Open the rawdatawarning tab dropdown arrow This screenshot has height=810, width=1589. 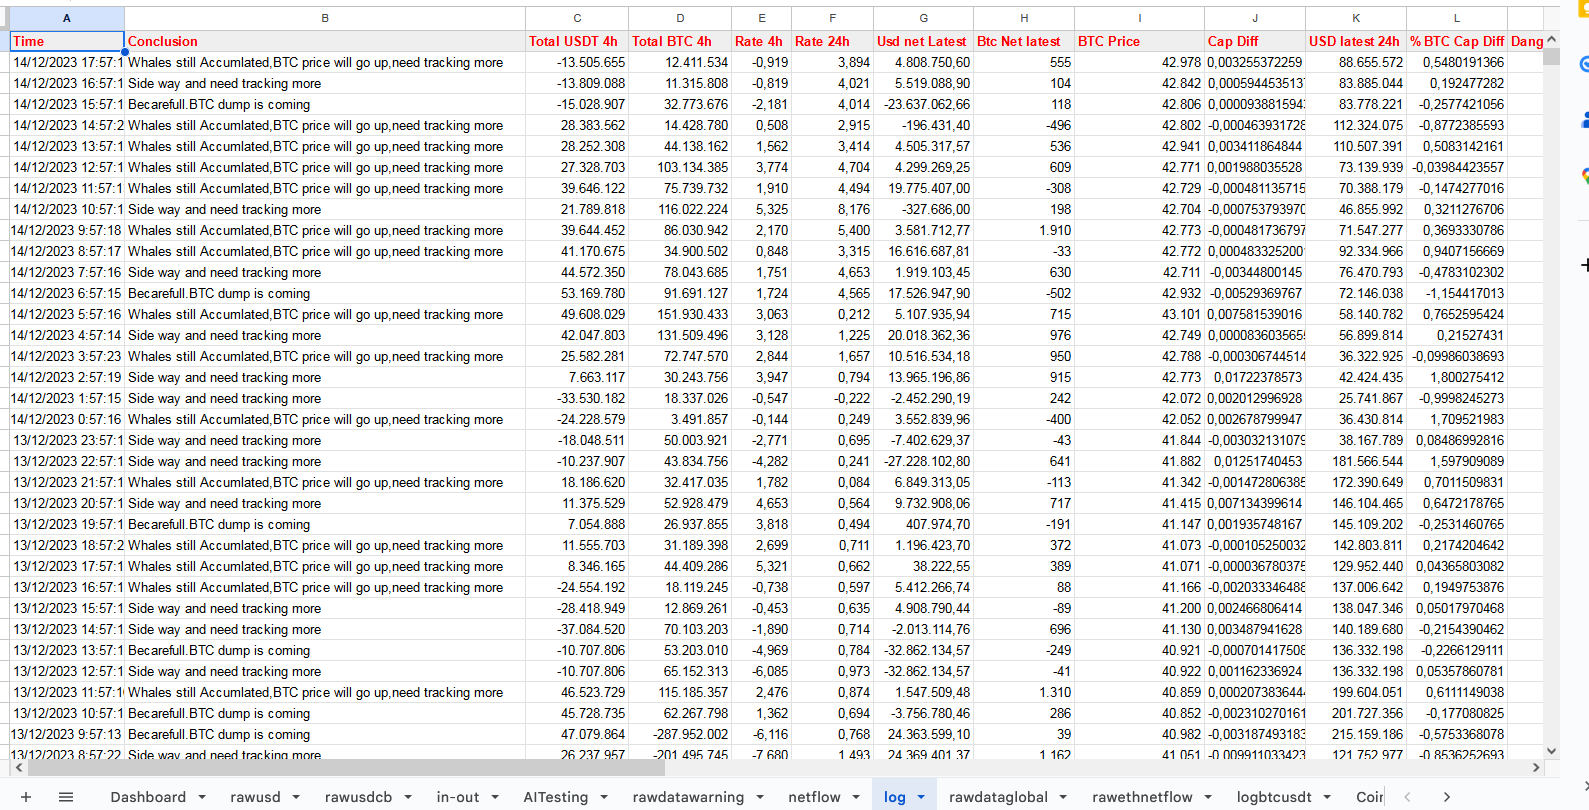(760, 797)
